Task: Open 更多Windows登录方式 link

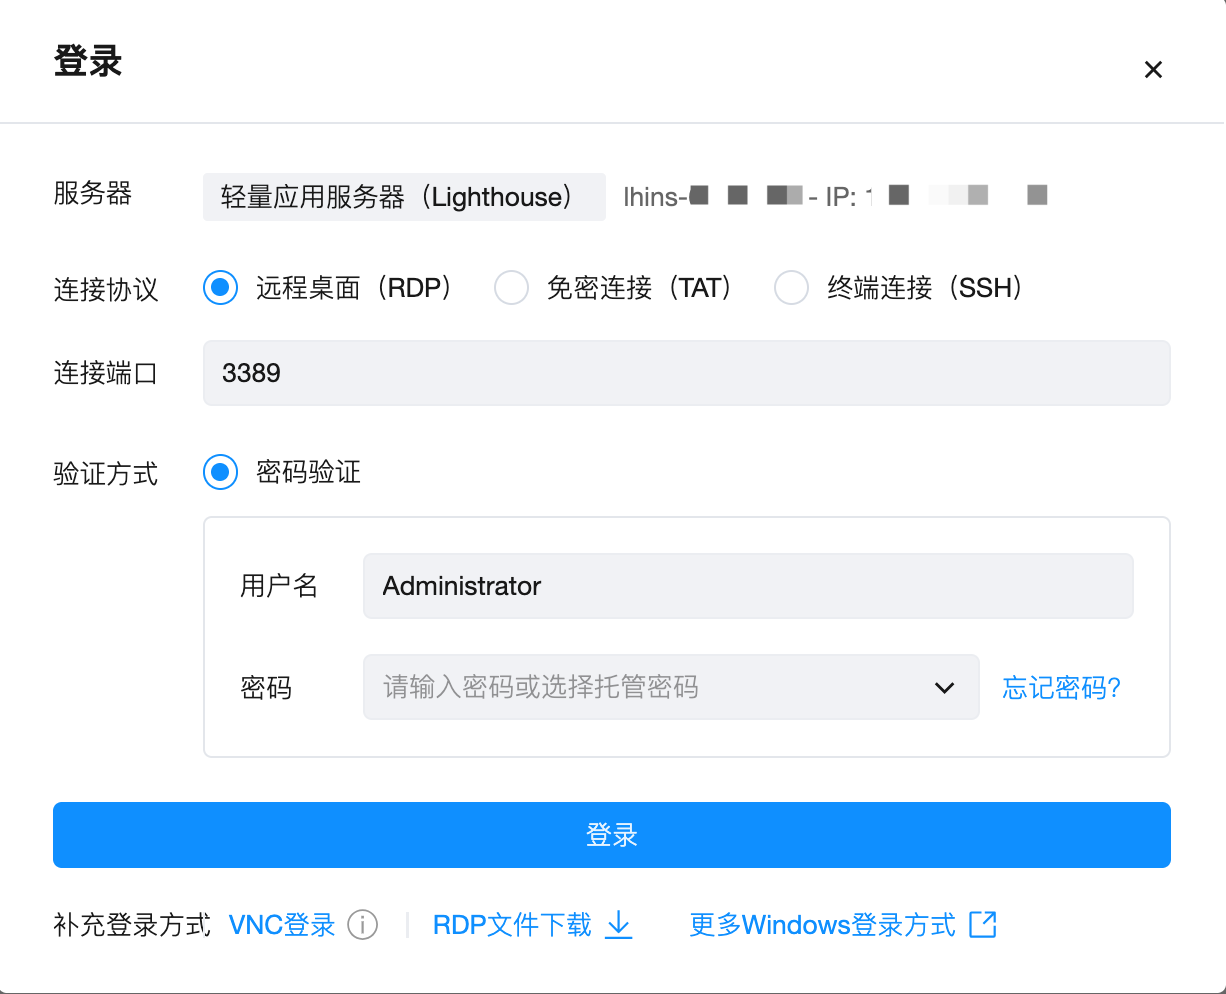Action: click(823, 925)
